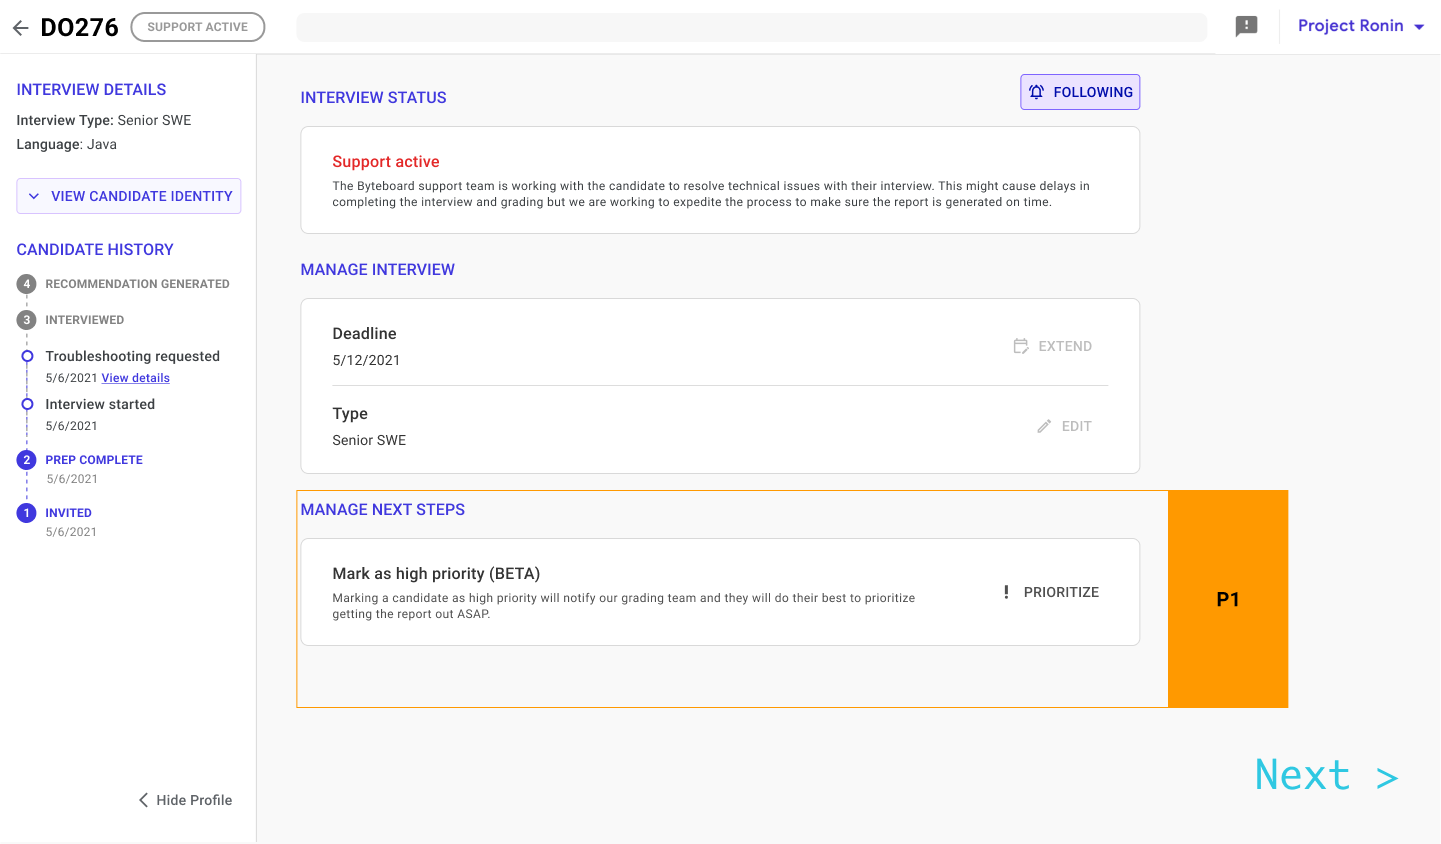Click the empty search bar at top
Screen dimensions: 1441x844
751,28
